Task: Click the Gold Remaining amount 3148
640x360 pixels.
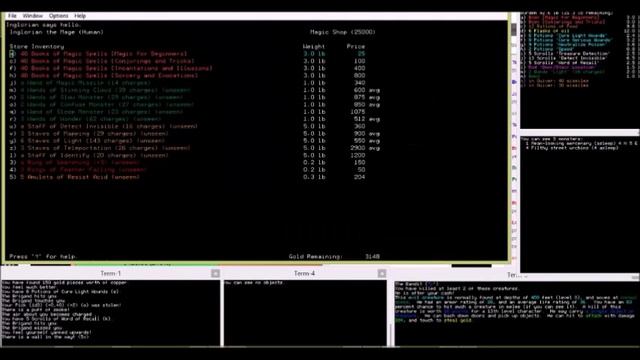Action: (x=372, y=257)
